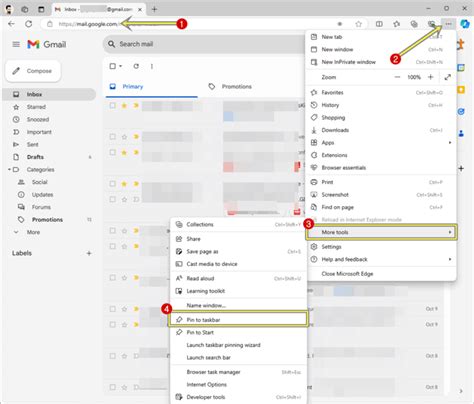Open Snoozed folder
474x404 pixels.
tap(49, 119)
